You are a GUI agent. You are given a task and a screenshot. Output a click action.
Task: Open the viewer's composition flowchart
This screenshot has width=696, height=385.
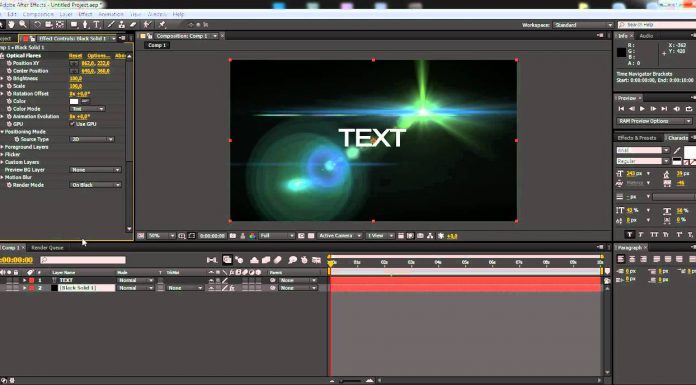430,236
